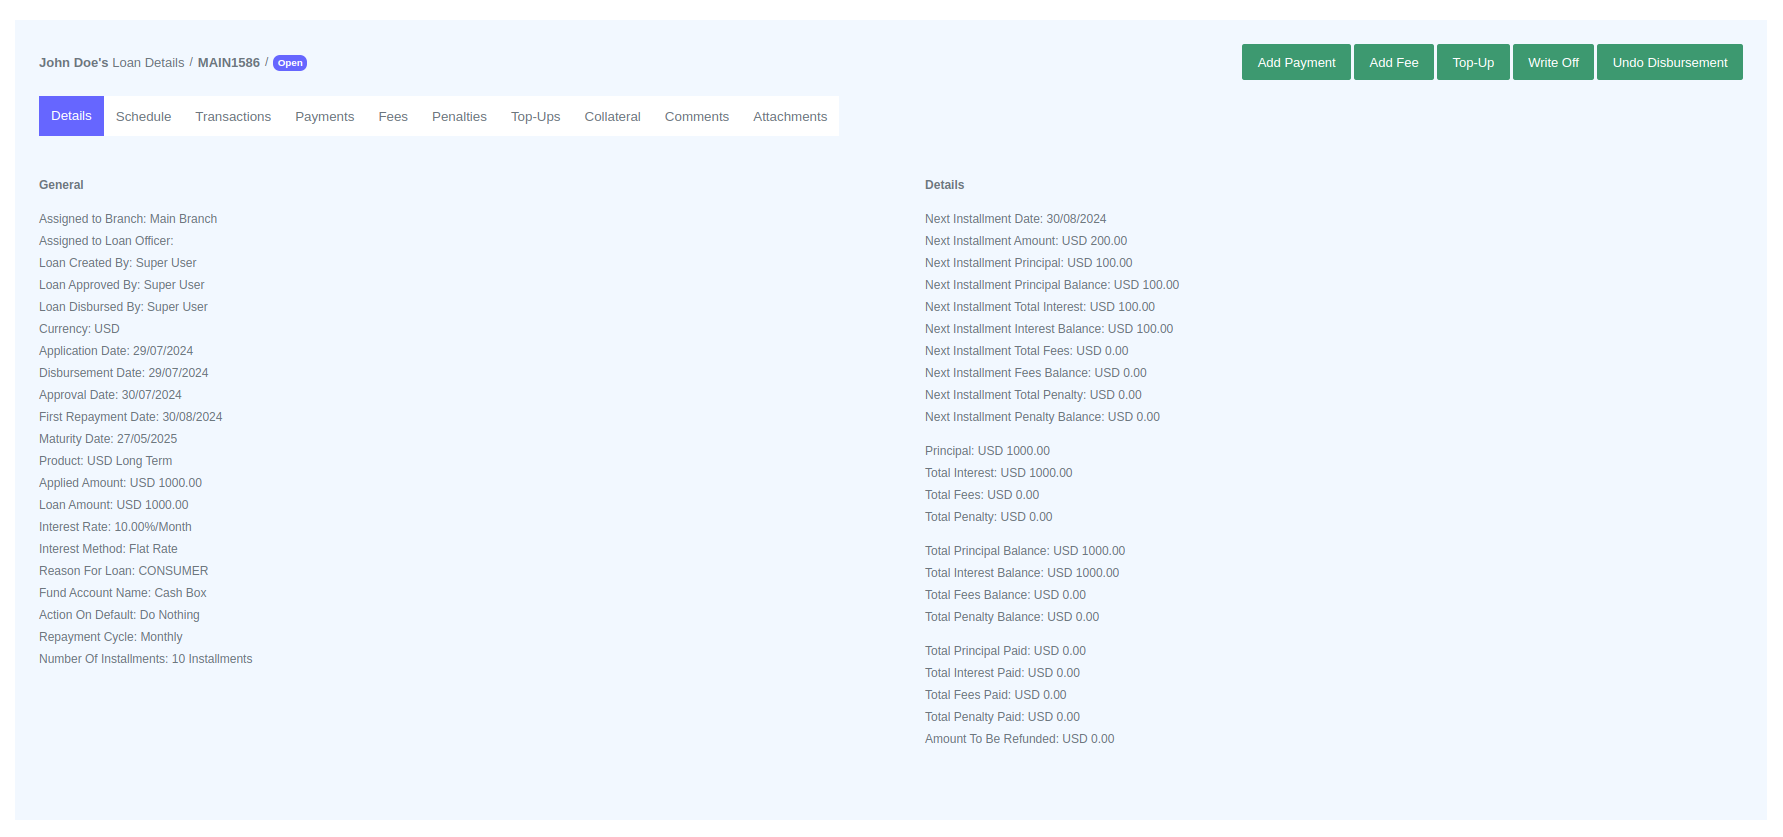
Task: Click 'First Repayment Date: 30/08/2024' line
Action: [x=130, y=417]
